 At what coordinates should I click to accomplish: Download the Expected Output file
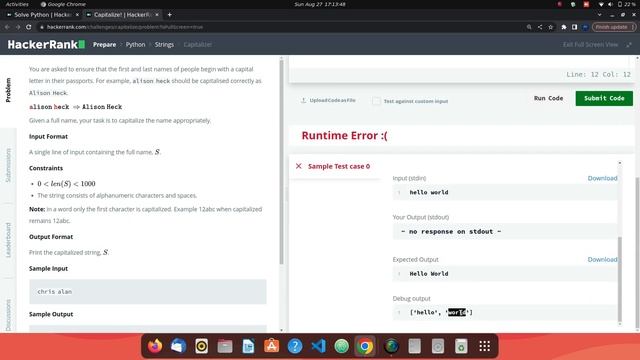click(x=602, y=259)
